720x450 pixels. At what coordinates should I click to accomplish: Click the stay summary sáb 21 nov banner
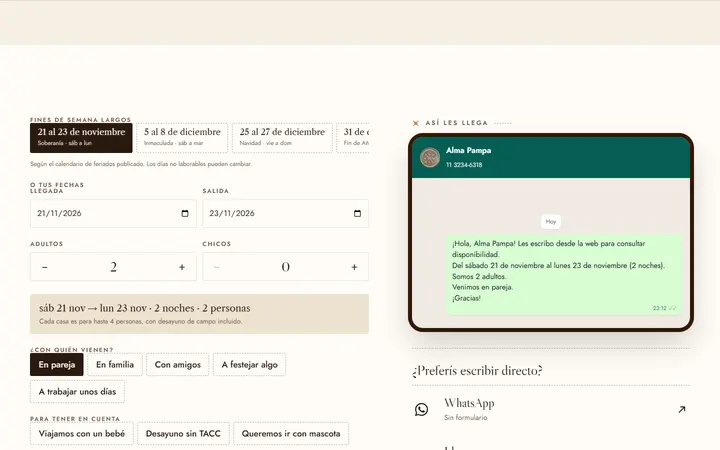point(199,314)
